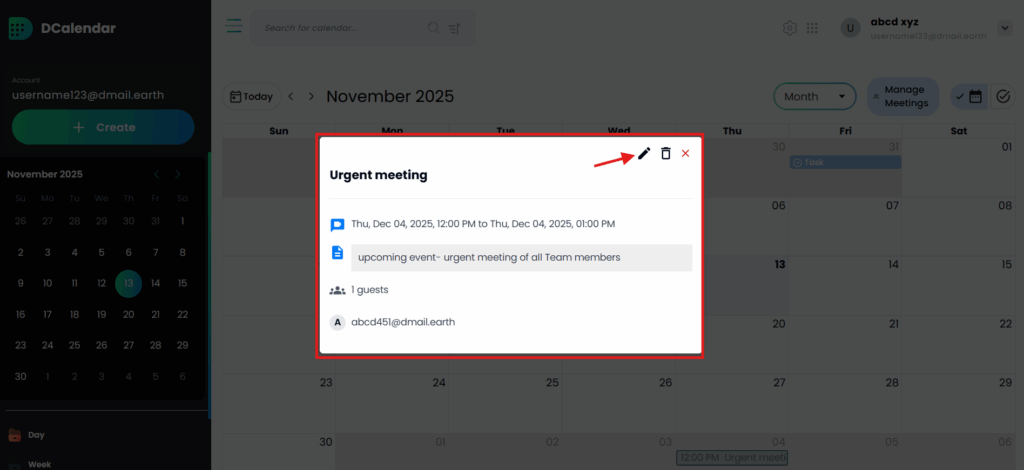Delete event using the trash icon
This screenshot has width=1024, height=470.
(x=665, y=153)
